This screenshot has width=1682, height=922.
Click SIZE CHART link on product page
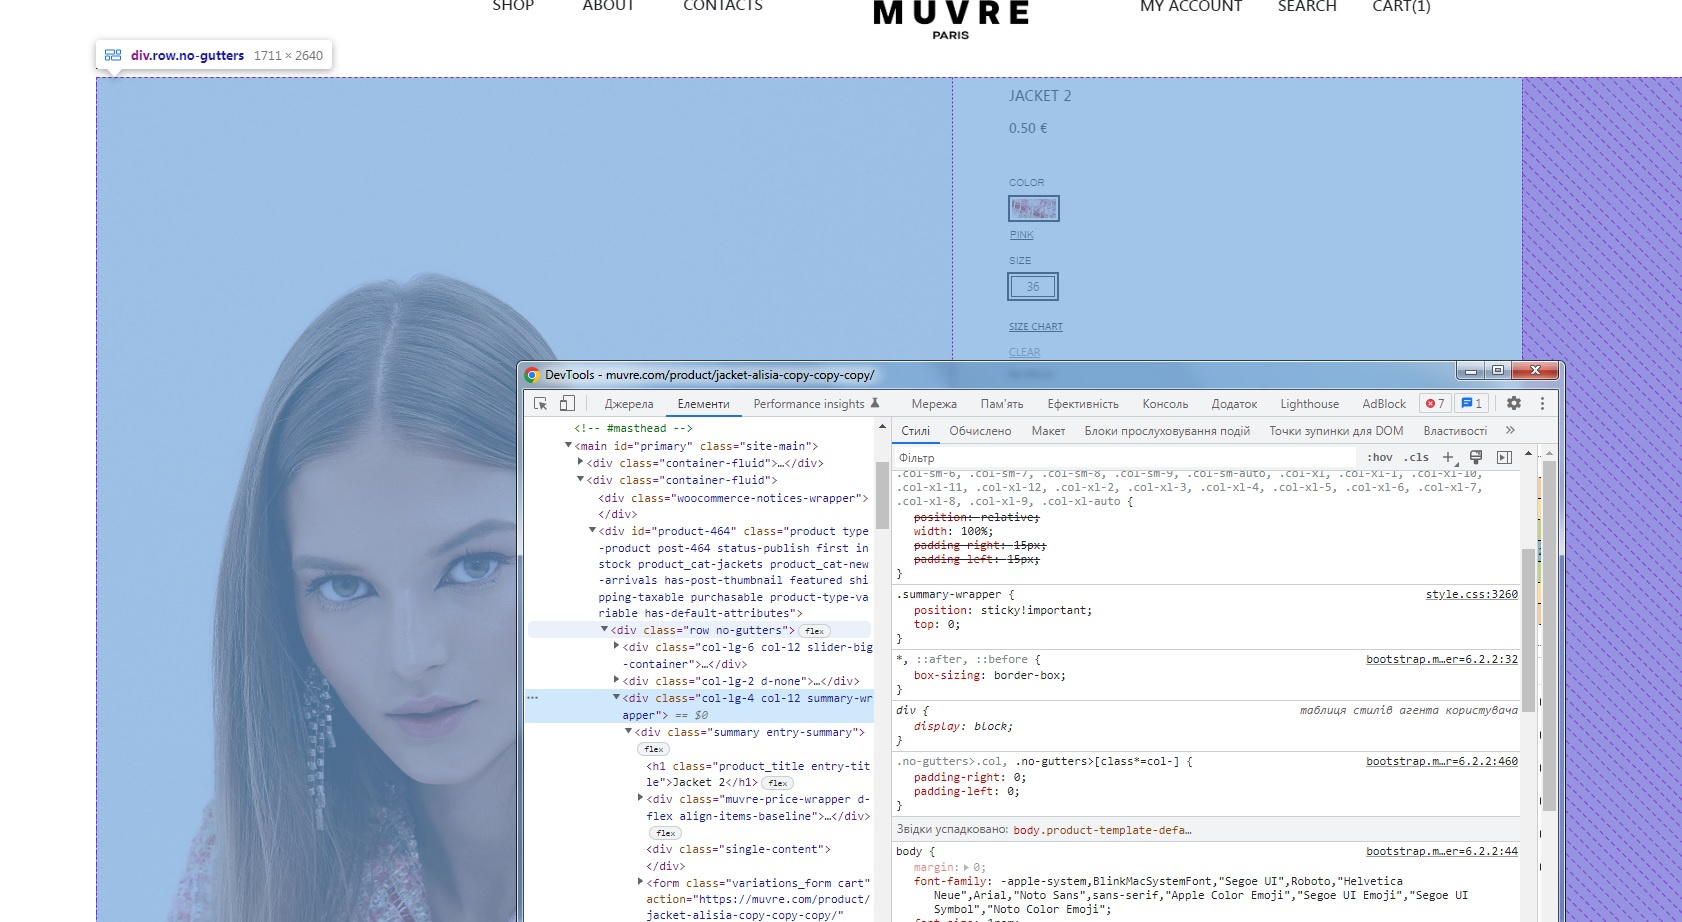[x=1035, y=327]
